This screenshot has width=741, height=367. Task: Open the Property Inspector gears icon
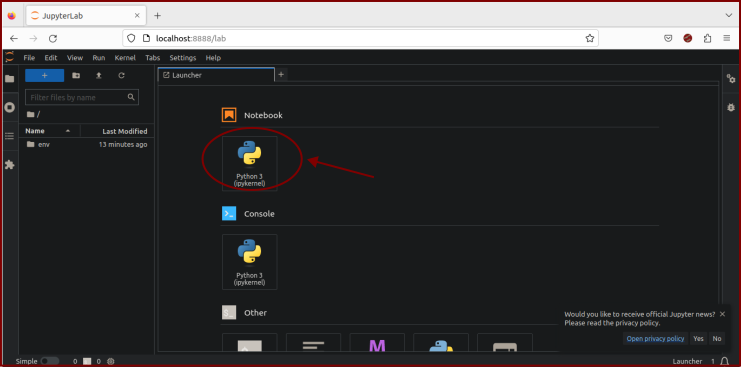click(731, 79)
